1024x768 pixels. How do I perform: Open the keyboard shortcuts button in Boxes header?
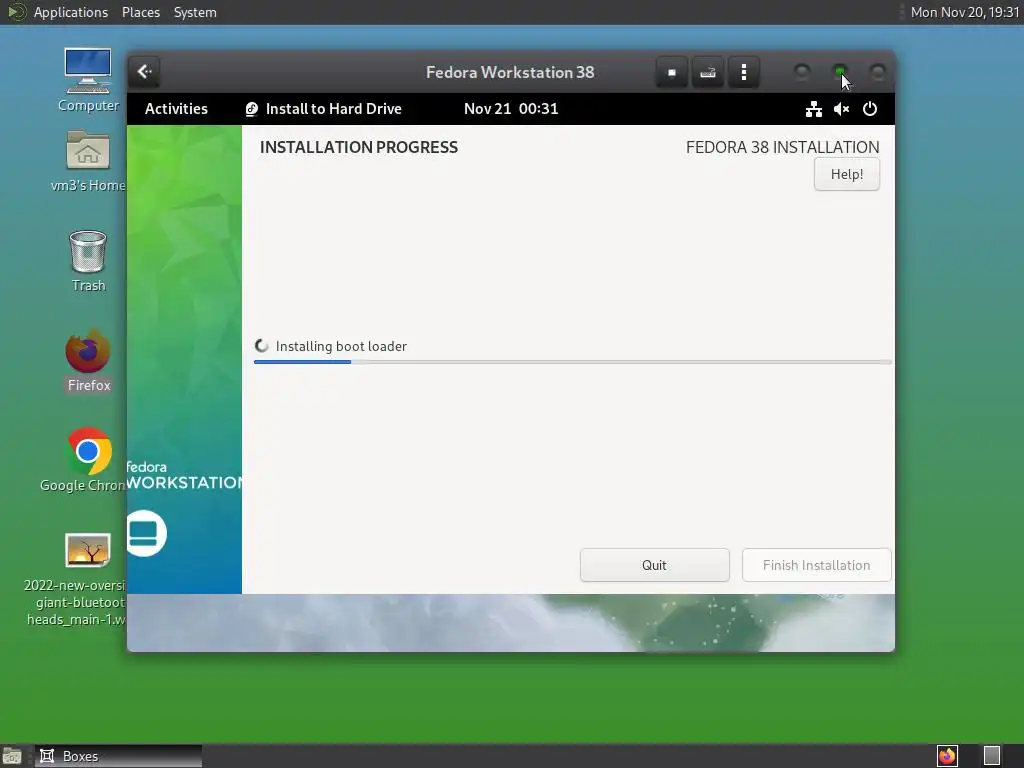[707, 72]
